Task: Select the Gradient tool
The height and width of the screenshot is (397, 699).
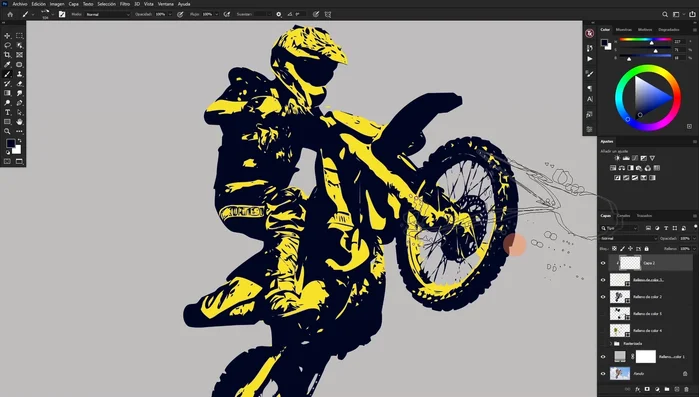Action: coord(7,93)
